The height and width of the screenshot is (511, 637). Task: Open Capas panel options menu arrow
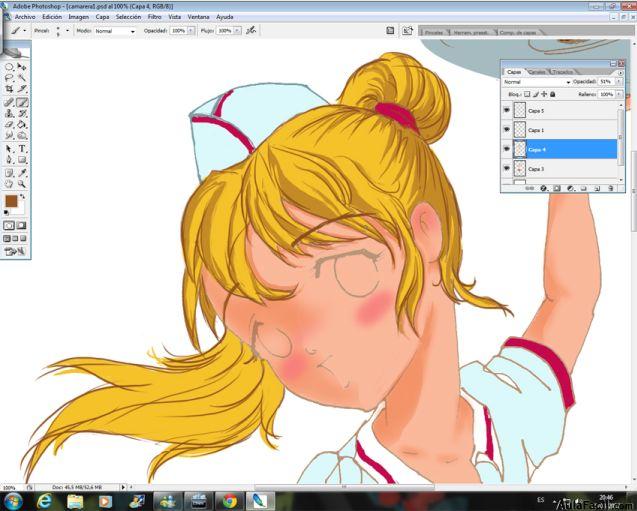click(620, 73)
